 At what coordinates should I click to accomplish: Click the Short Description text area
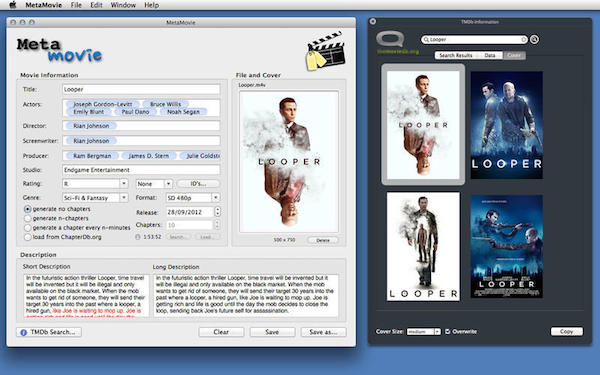tap(86, 295)
